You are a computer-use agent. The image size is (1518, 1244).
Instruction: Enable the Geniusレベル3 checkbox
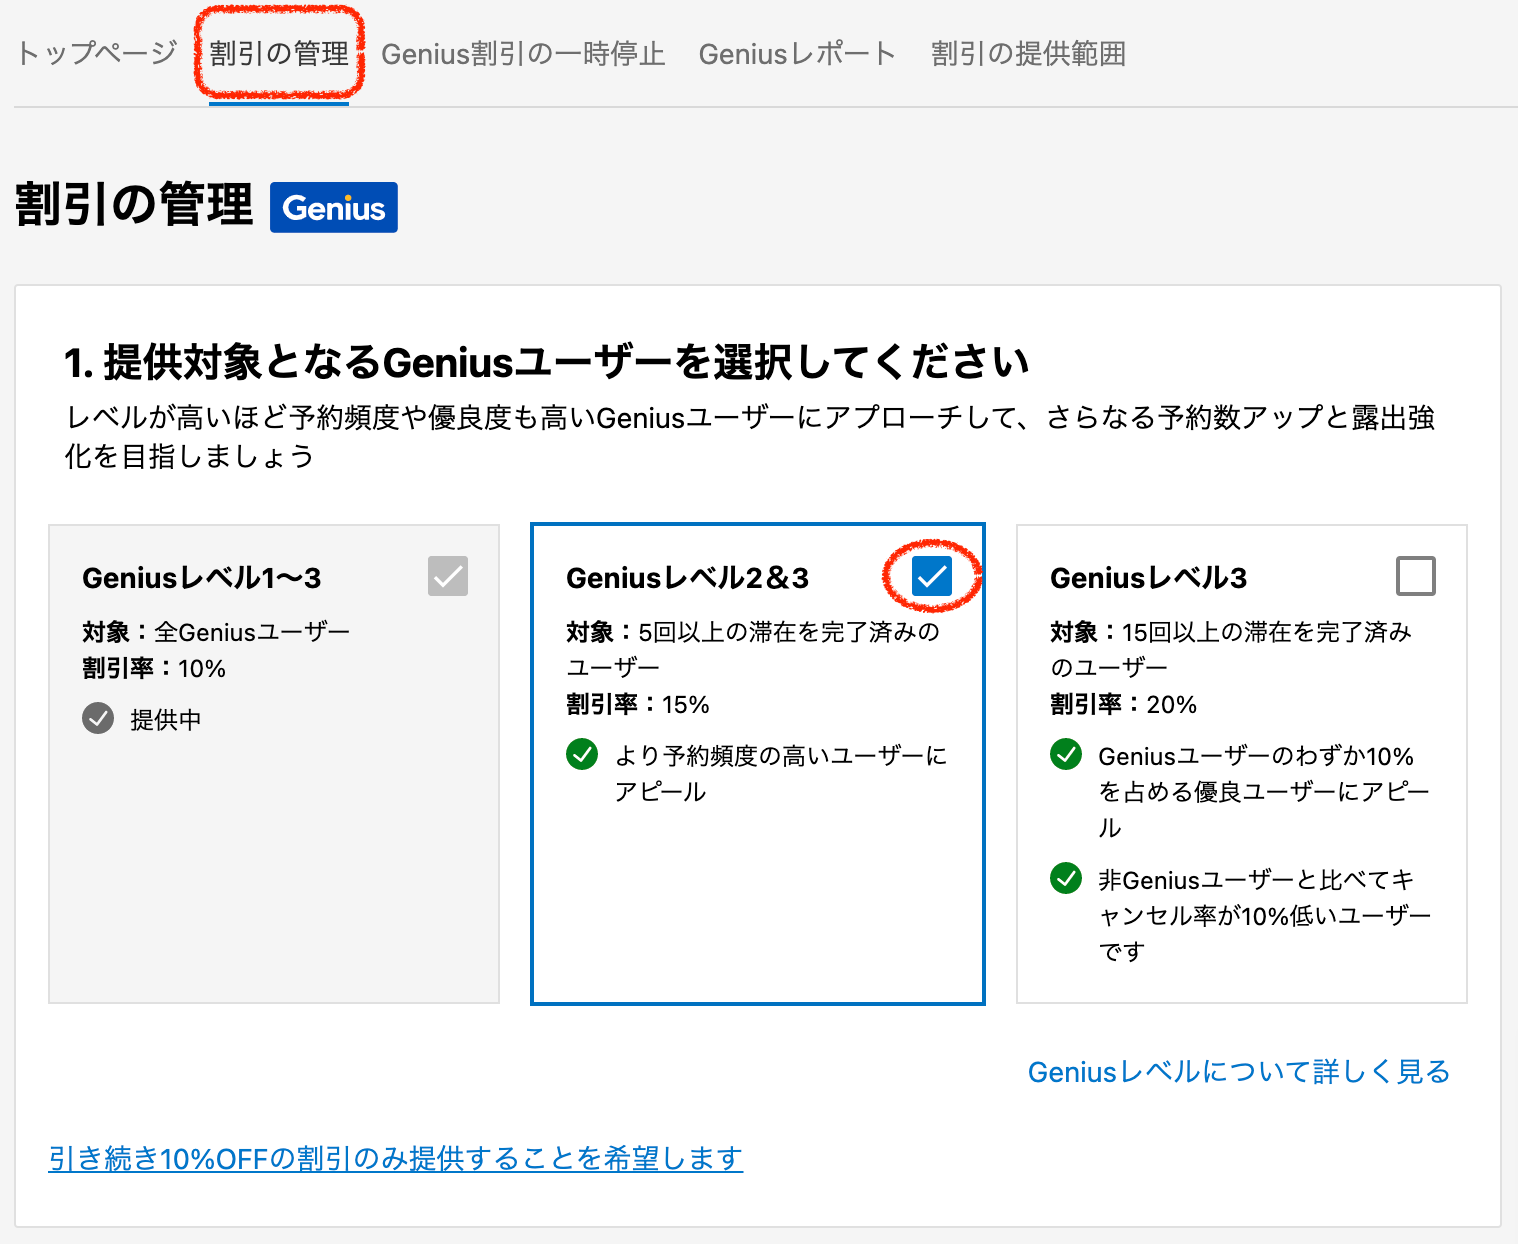point(1415,576)
